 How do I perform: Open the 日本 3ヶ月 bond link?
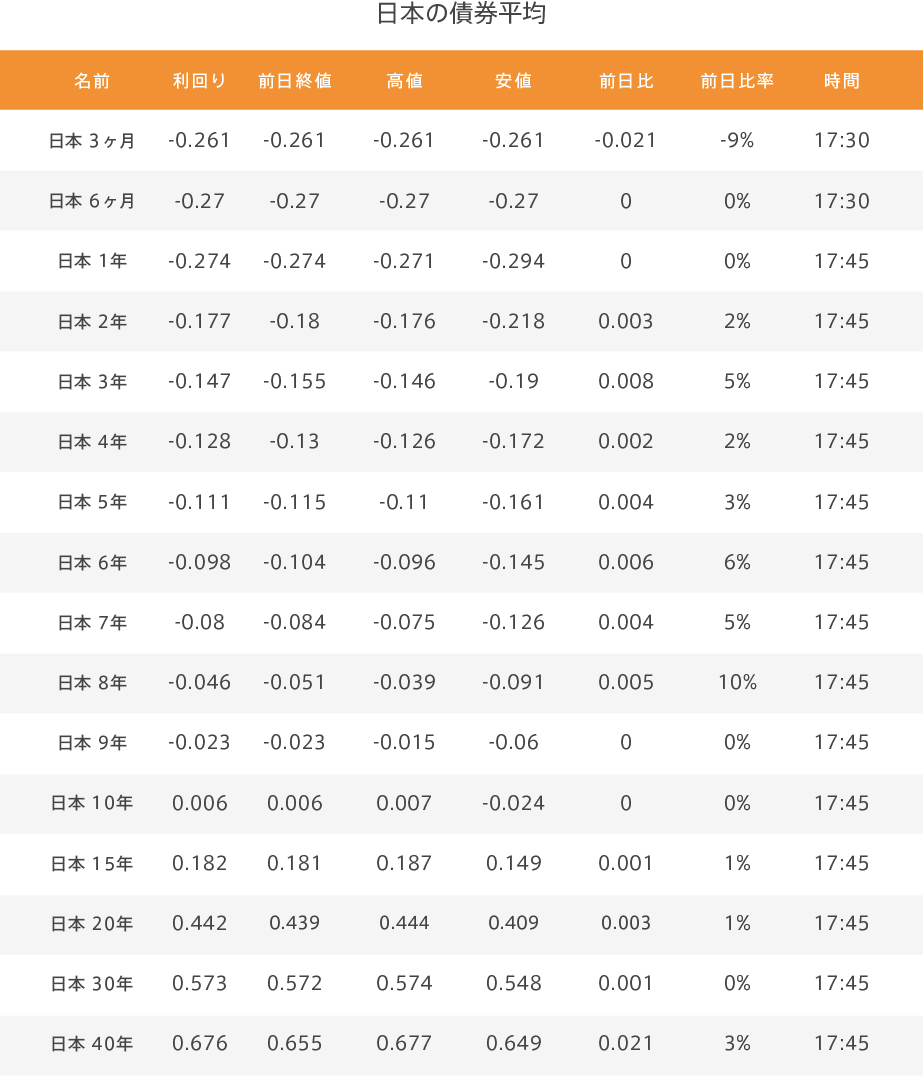click(92, 141)
